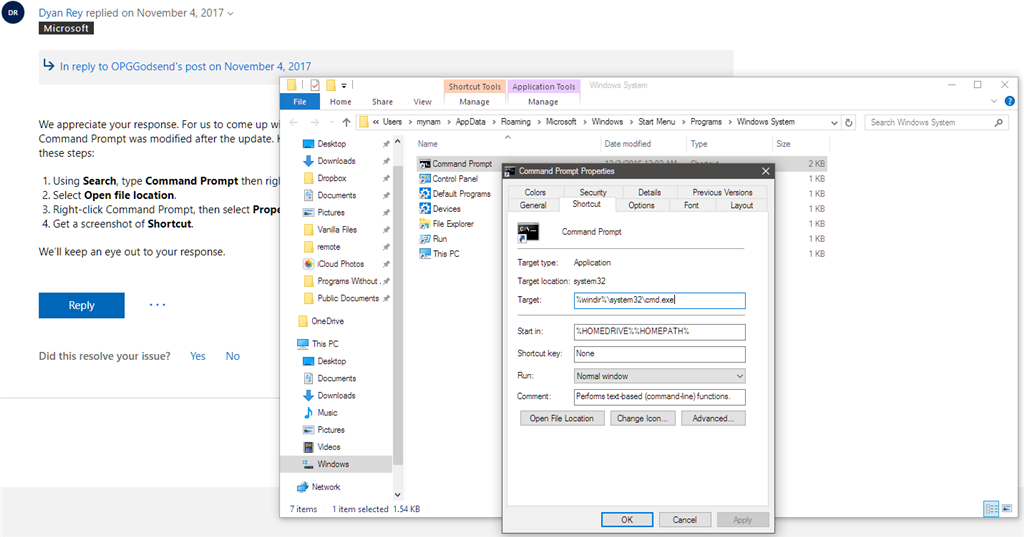Image resolution: width=1024 pixels, height=537 pixels.
Task: Click into the Target input field
Action: (x=660, y=300)
